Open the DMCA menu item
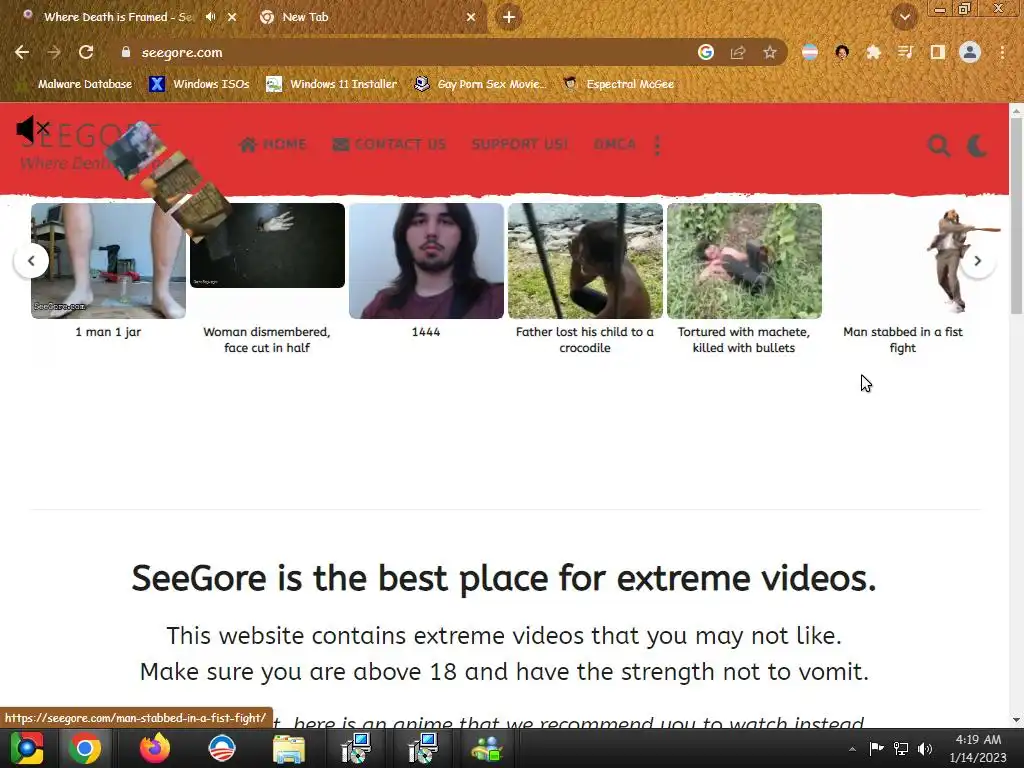The width and height of the screenshot is (1024, 768). tap(615, 144)
